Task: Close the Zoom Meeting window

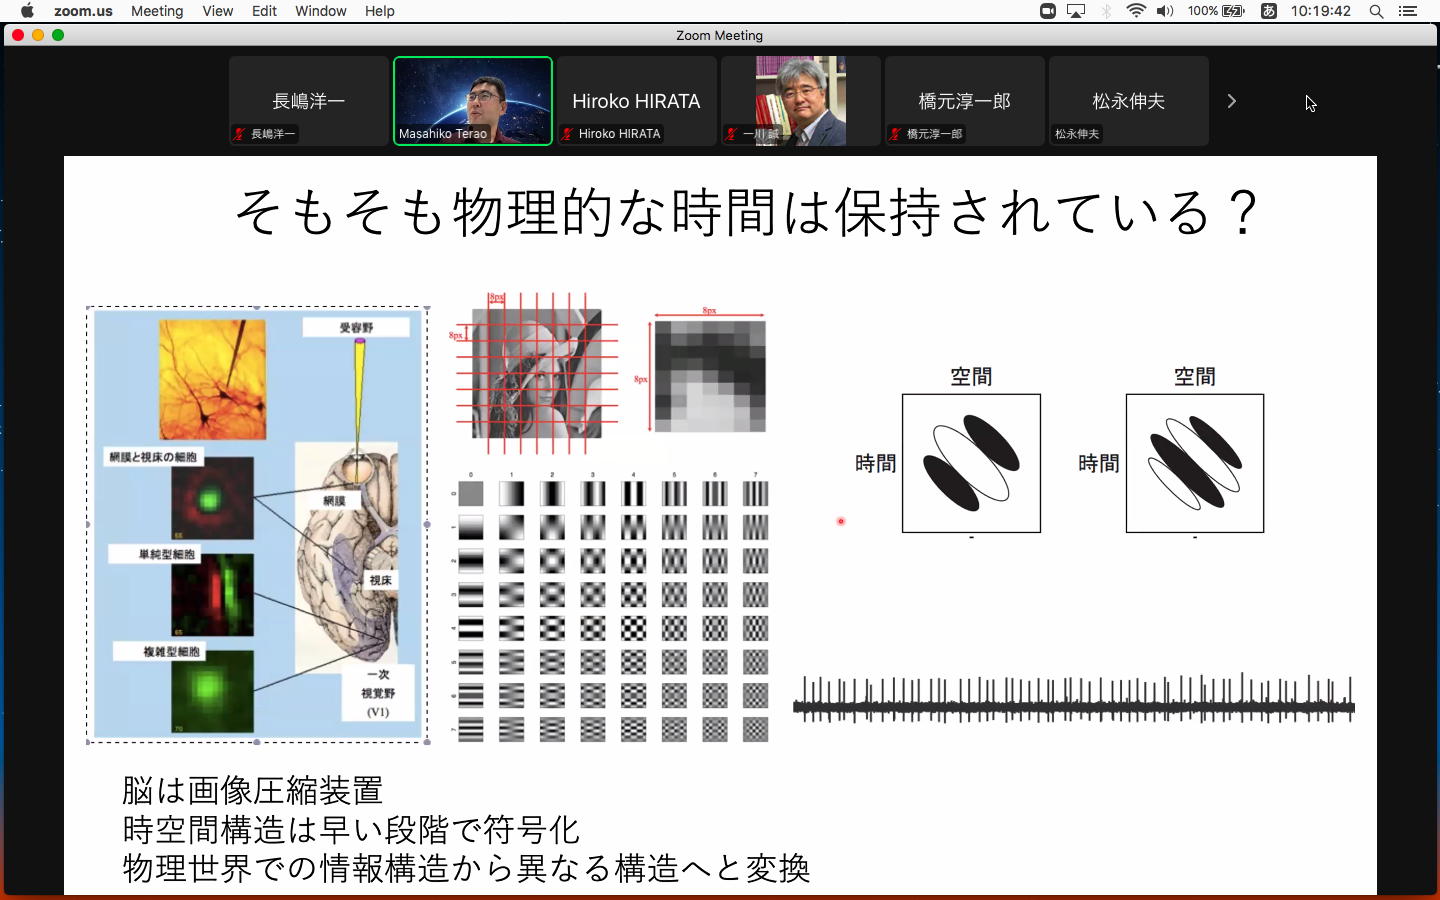Action: 18,35
